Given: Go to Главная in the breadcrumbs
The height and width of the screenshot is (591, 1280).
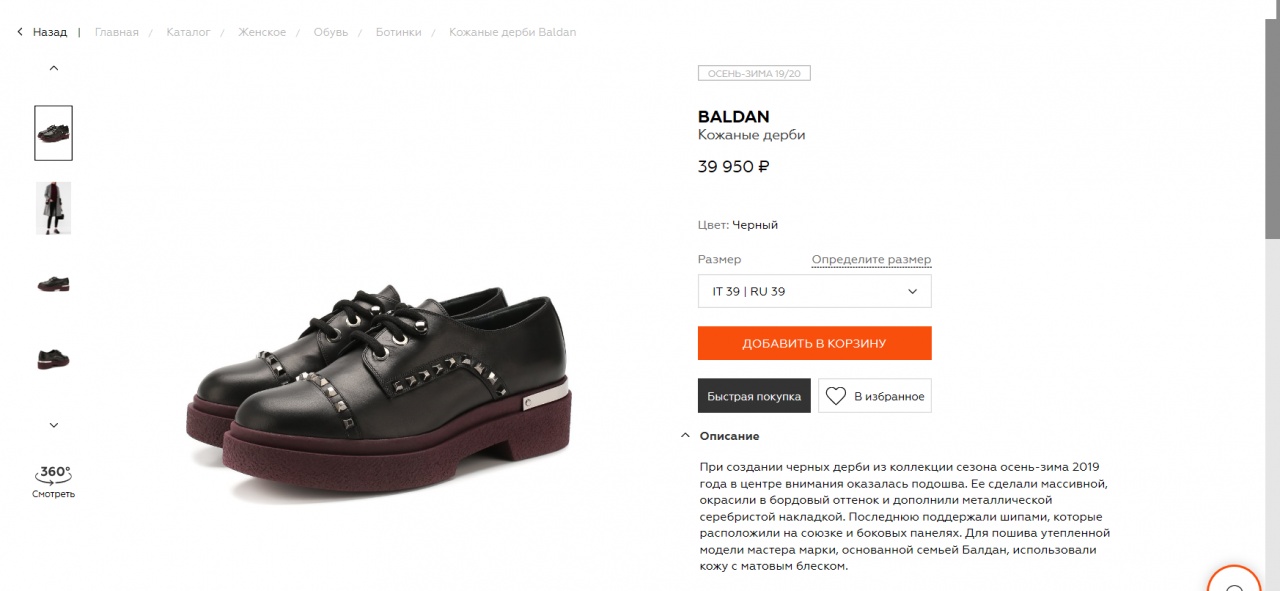Looking at the screenshot, I should [117, 32].
